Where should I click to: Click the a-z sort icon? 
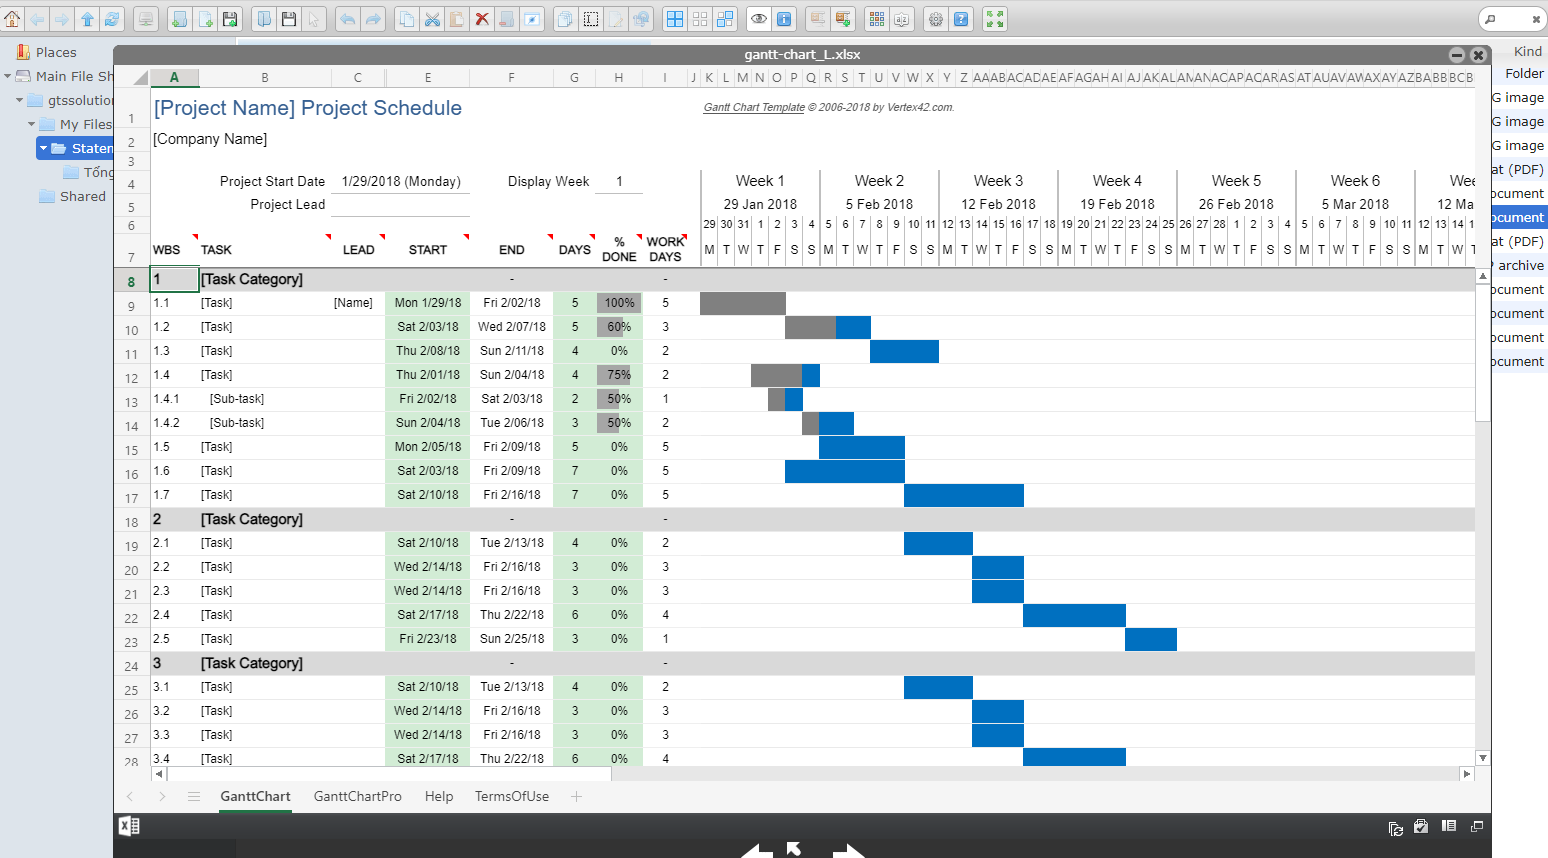pyautogui.click(x=902, y=19)
